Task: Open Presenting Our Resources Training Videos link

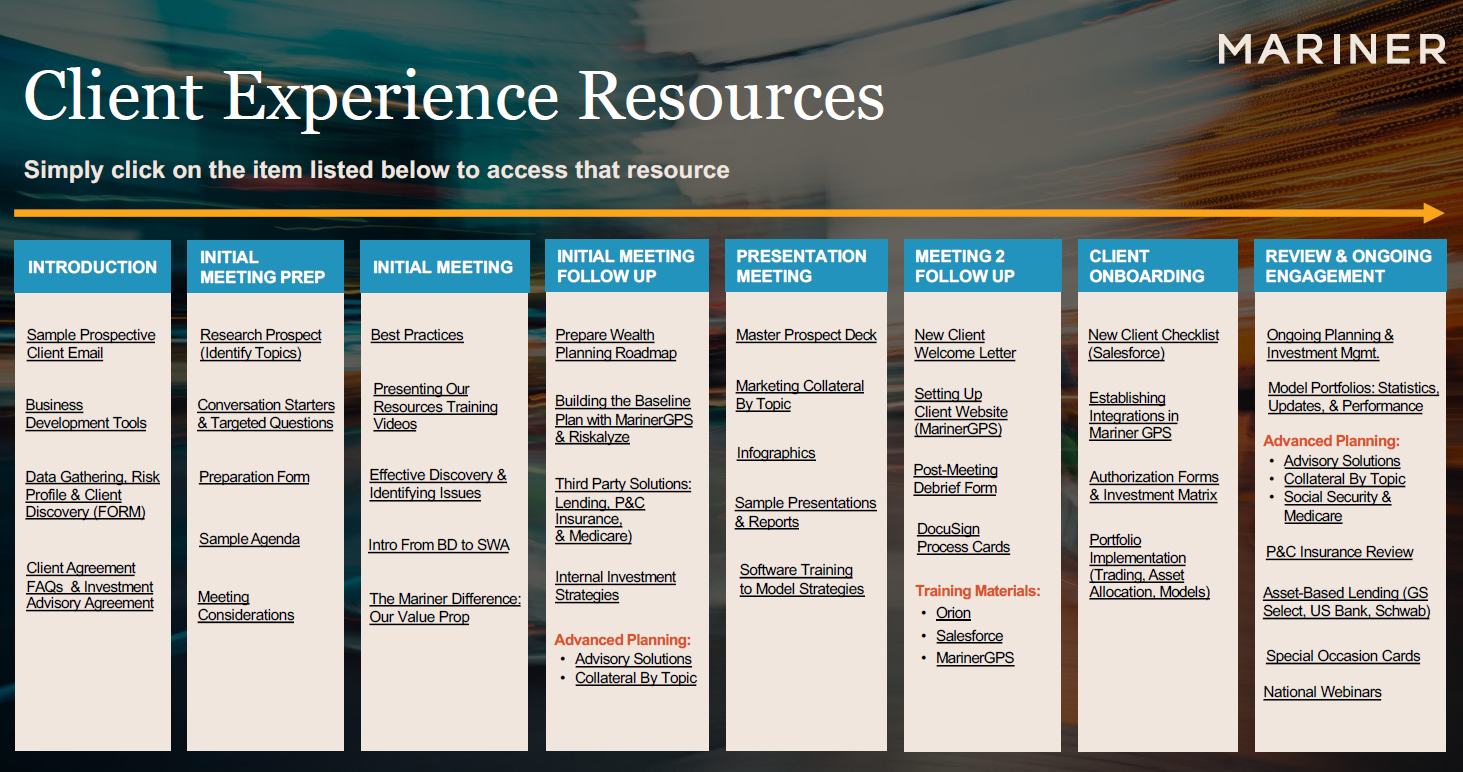Action: pyautogui.click(x=436, y=406)
